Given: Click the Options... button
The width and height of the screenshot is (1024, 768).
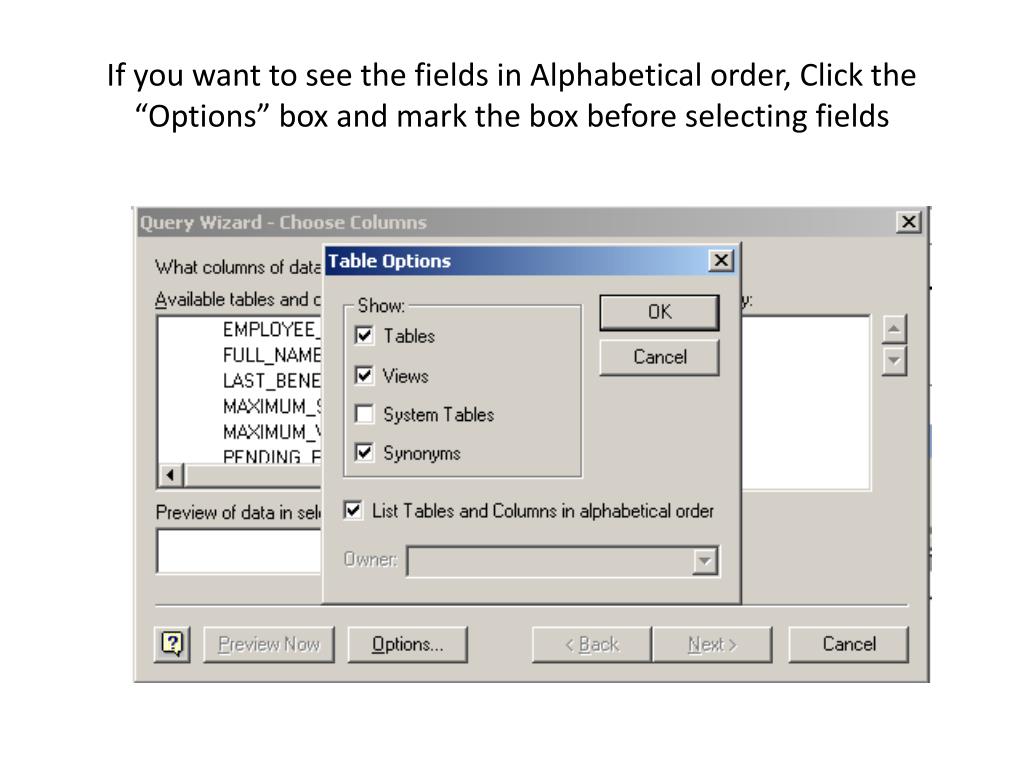Looking at the screenshot, I should point(408,645).
